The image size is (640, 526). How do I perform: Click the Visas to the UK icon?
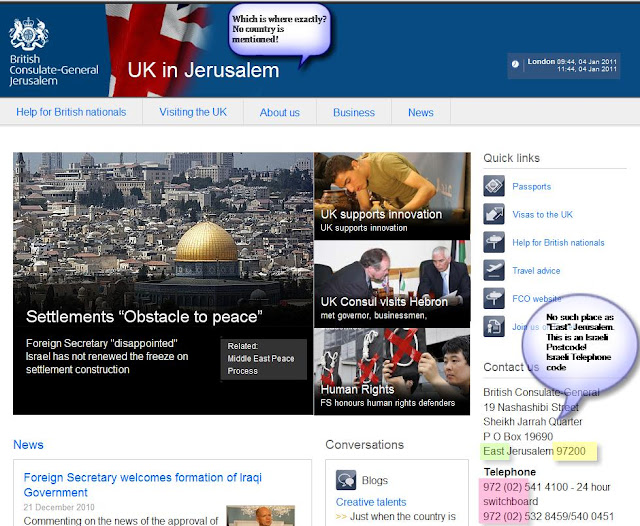coord(494,214)
